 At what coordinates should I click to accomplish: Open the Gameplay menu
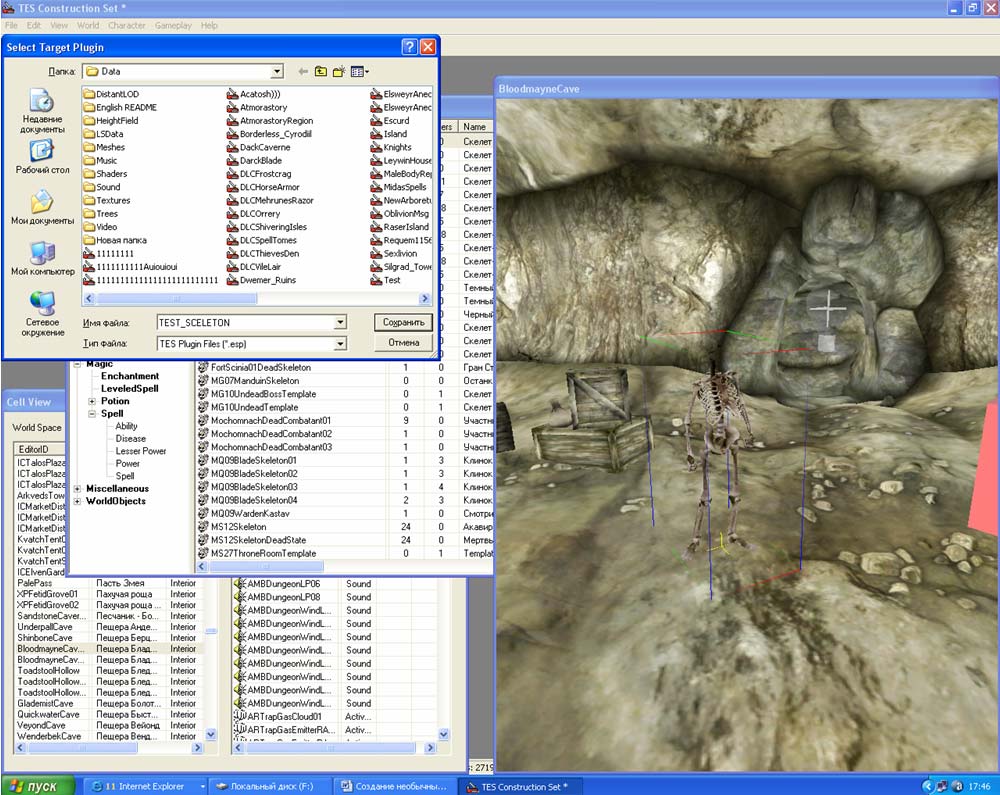tap(173, 26)
